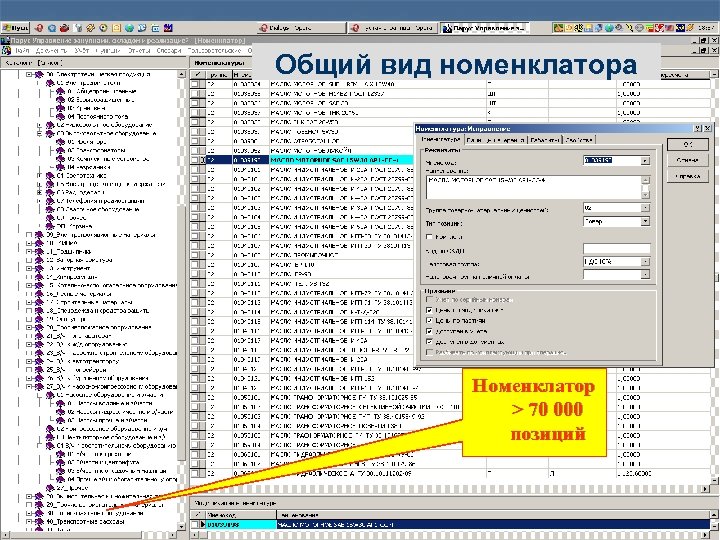
Task: Click the empty code input above the НДС field
Action: (x=616, y=249)
